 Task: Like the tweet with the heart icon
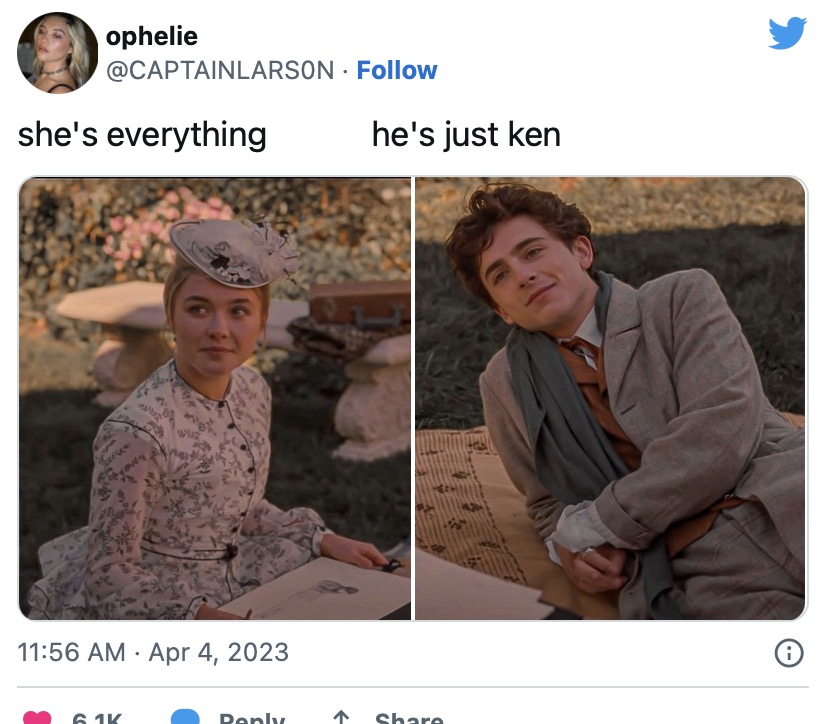click(x=37, y=717)
